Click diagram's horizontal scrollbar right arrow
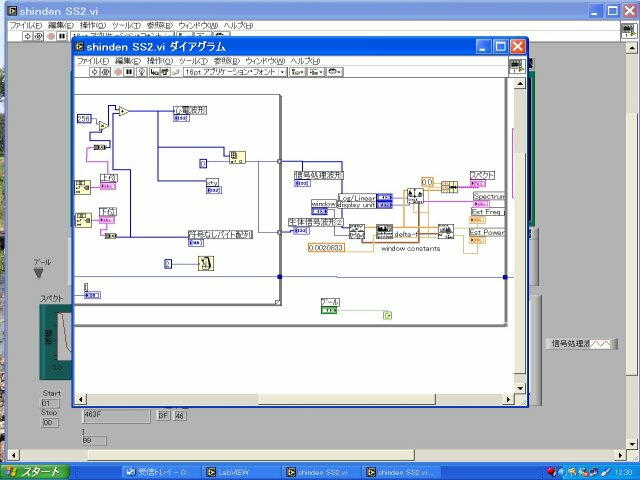Viewport: 640px width, 480px height. click(x=508, y=399)
